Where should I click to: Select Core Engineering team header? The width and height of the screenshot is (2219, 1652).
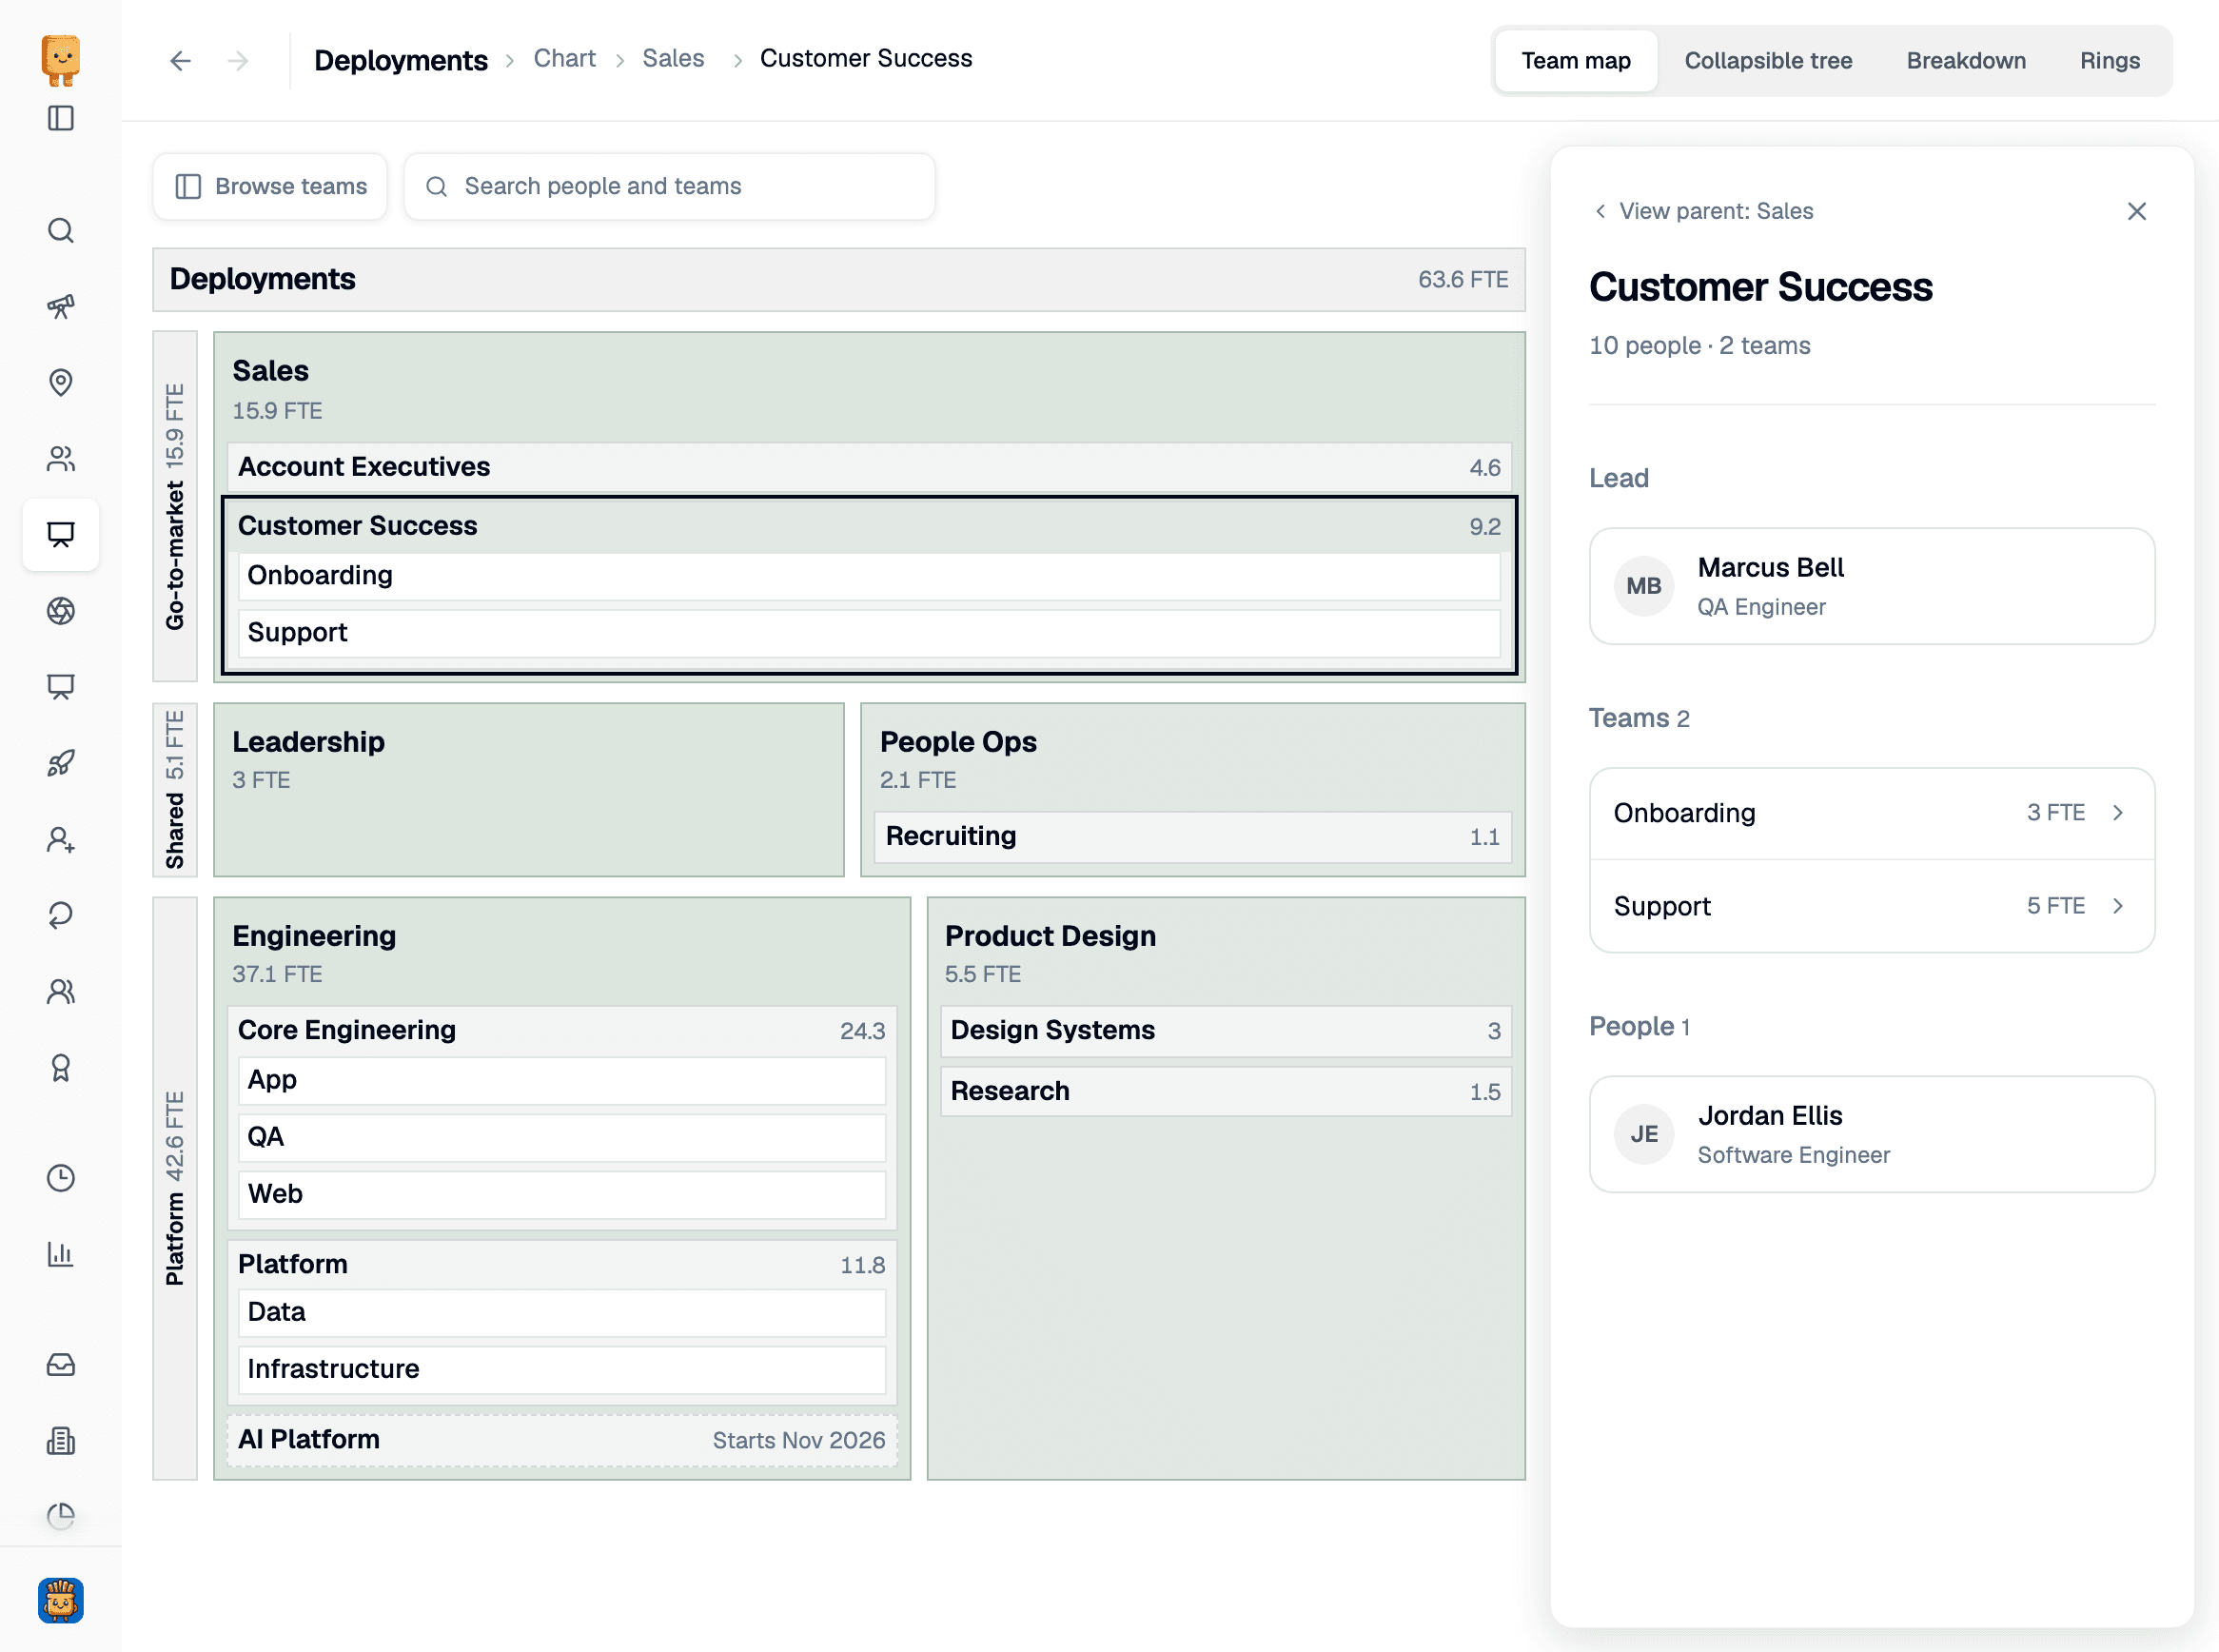tap(562, 1030)
